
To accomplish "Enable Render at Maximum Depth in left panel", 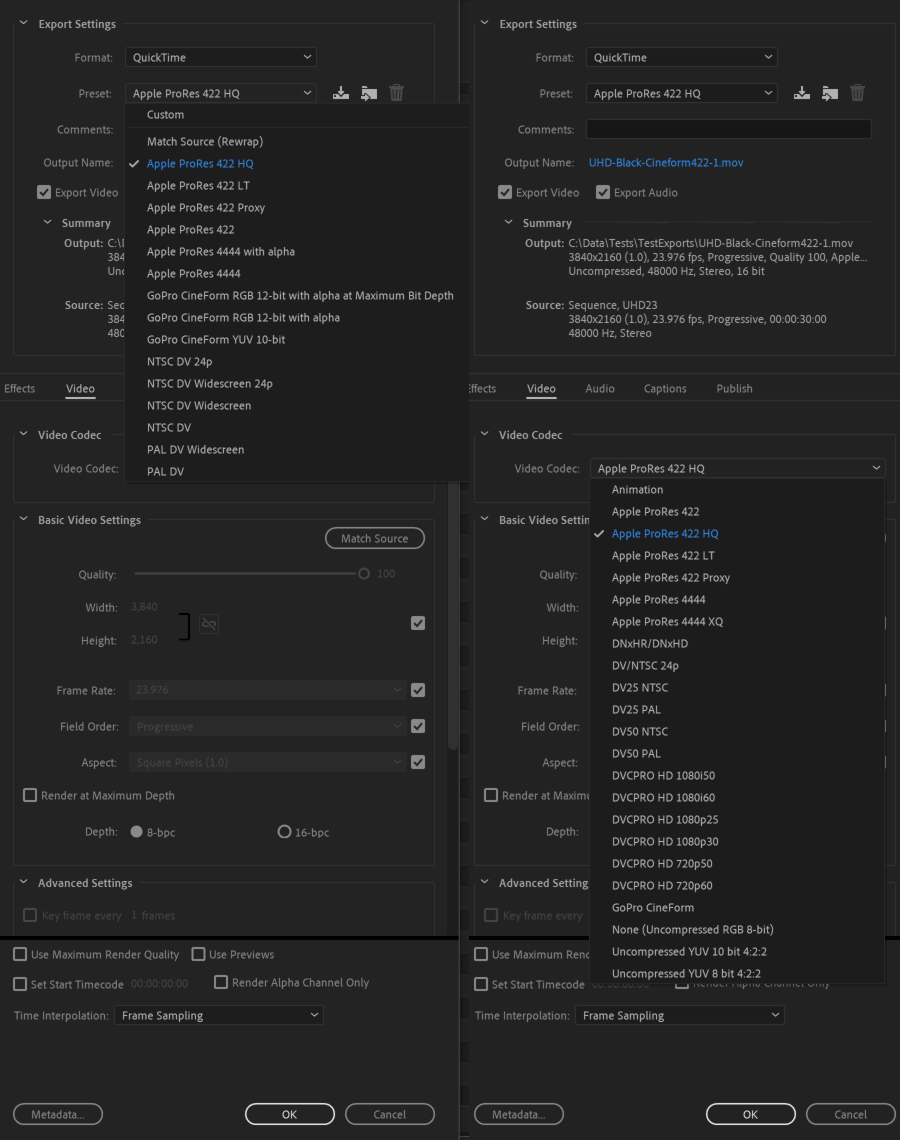I will click(30, 795).
